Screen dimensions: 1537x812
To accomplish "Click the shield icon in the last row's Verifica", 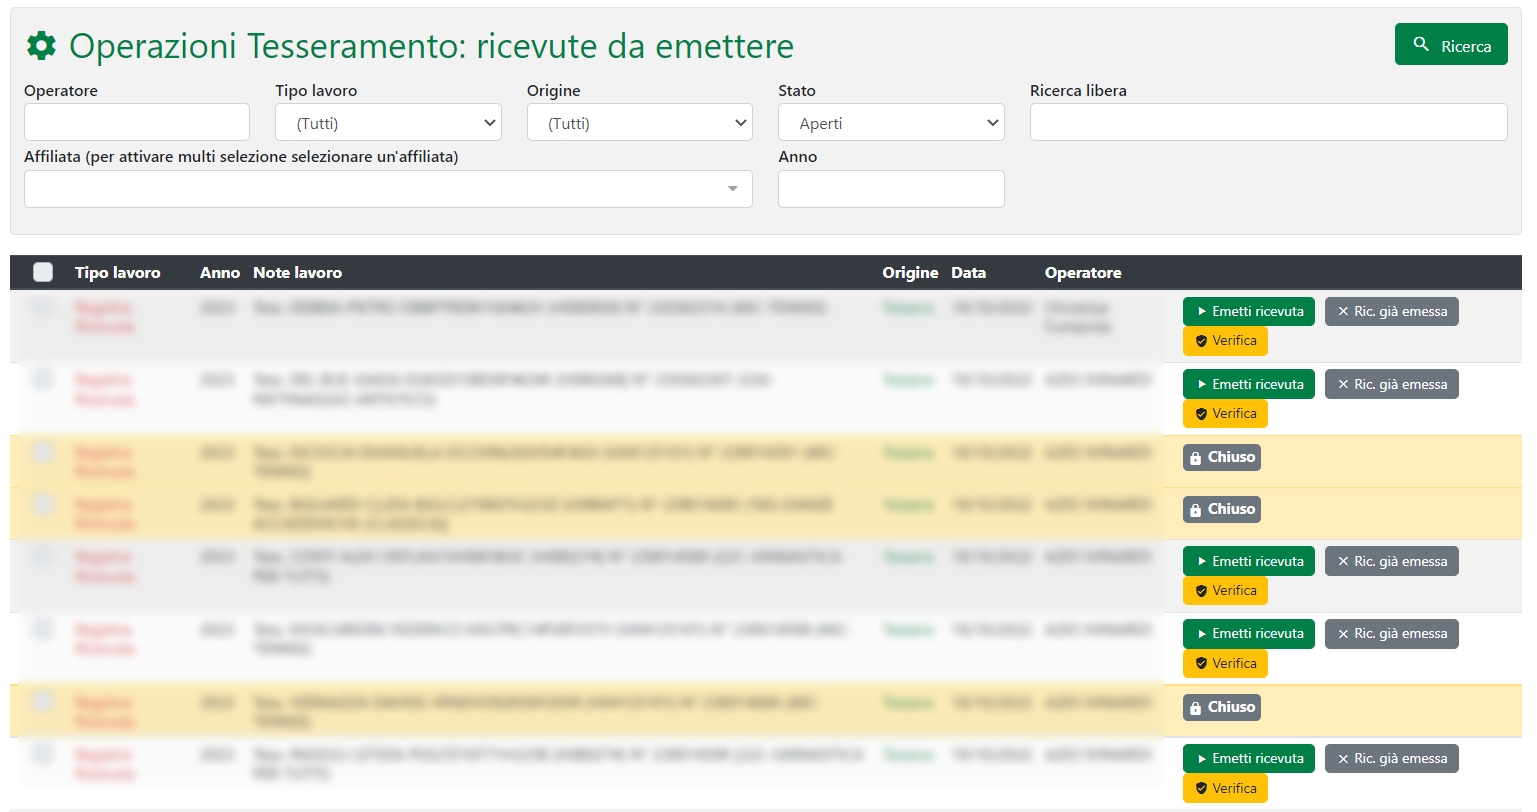I will [1201, 788].
